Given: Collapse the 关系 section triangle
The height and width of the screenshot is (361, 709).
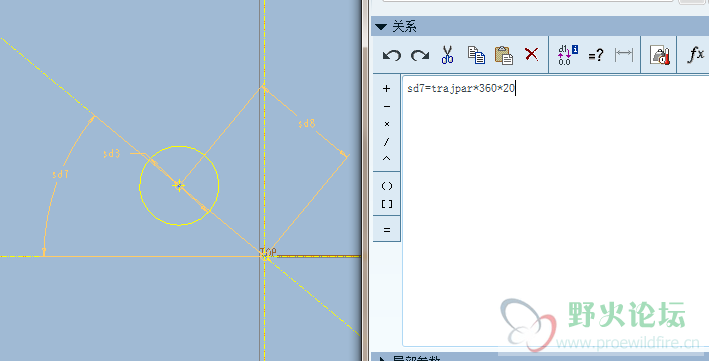Looking at the screenshot, I should pyautogui.click(x=381, y=27).
